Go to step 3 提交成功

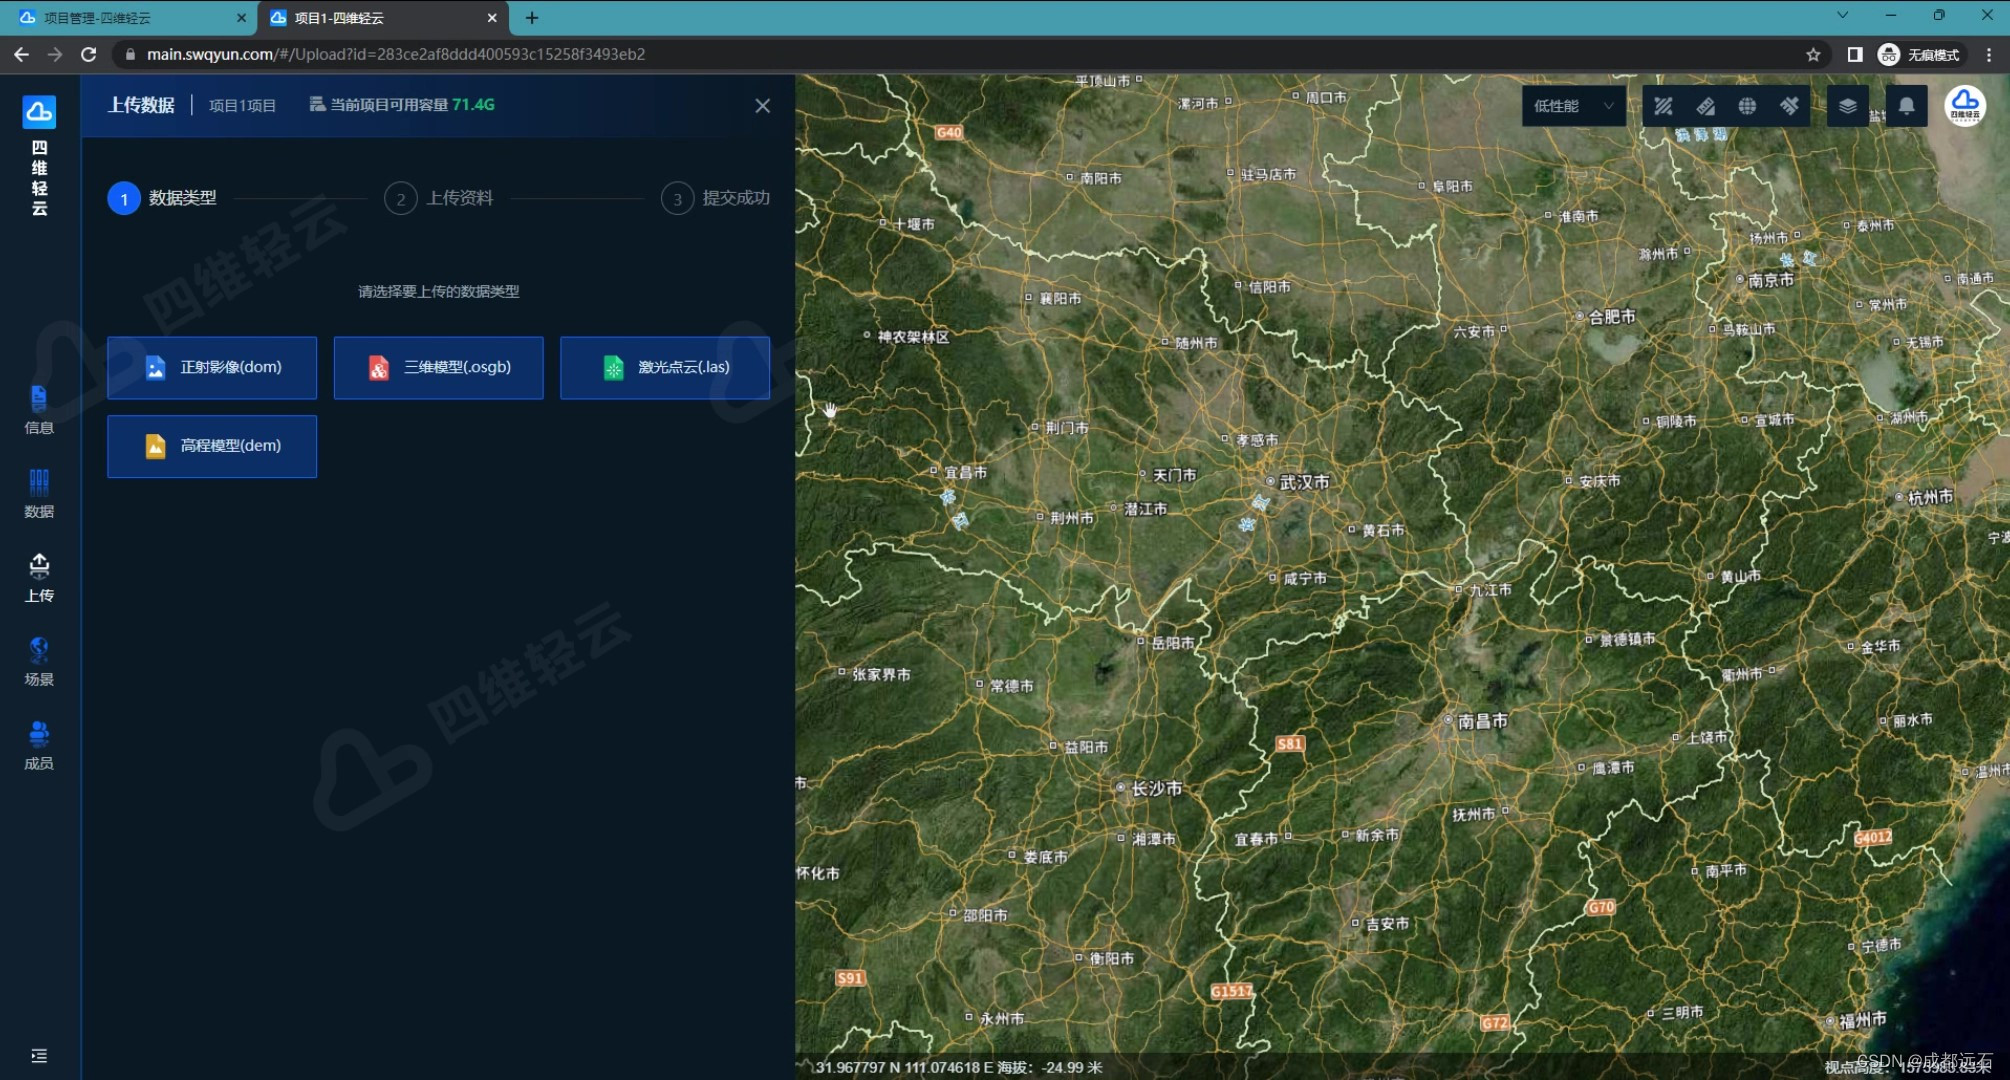click(x=716, y=198)
